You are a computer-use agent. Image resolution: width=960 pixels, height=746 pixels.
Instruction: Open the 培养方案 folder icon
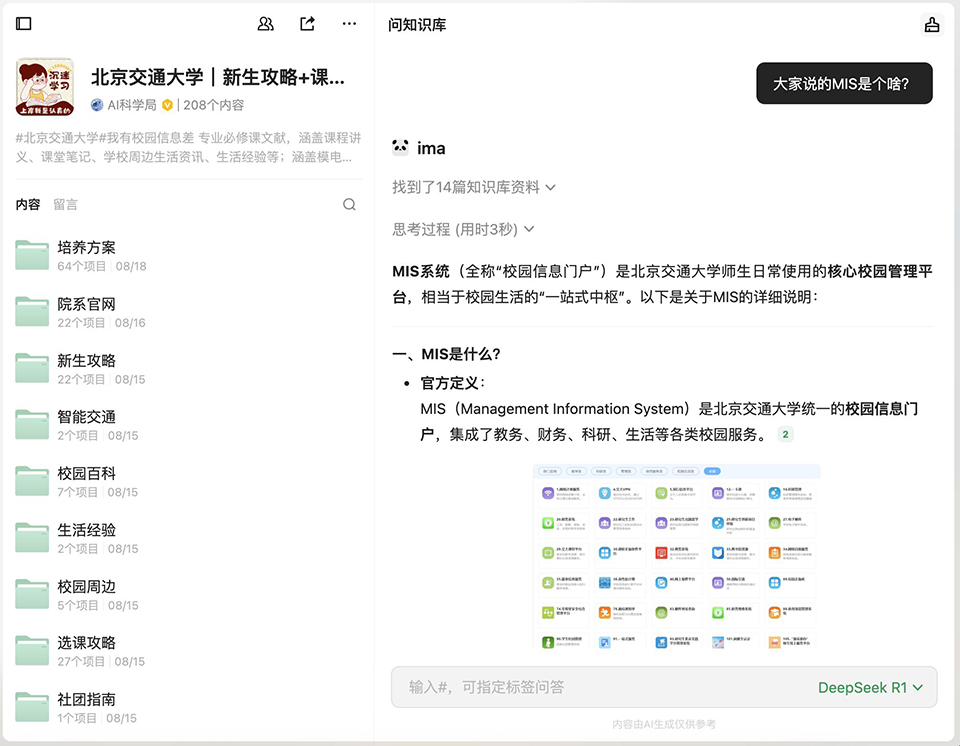(33, 256)
